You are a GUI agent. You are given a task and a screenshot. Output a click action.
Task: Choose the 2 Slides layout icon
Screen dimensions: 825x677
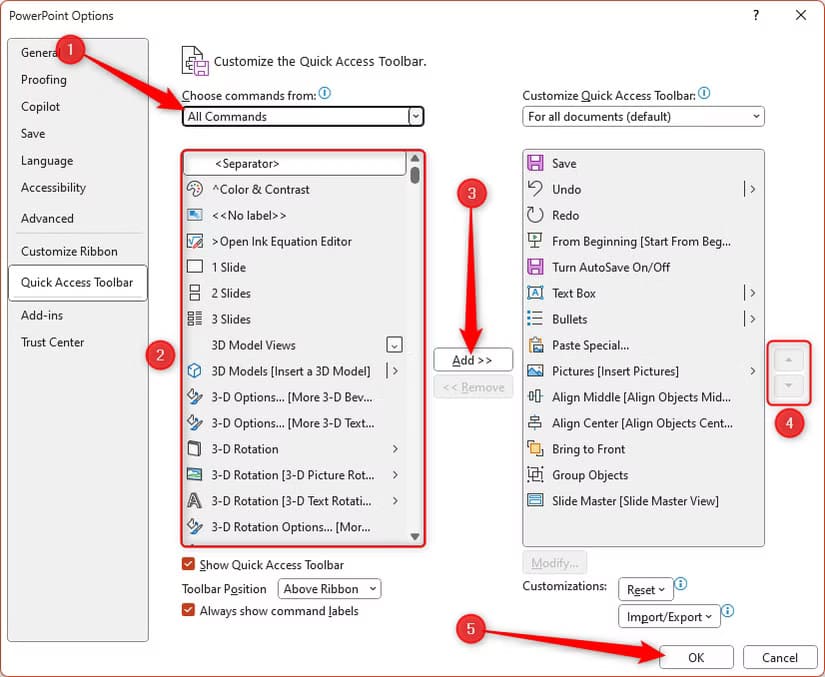tap(195, 292)
